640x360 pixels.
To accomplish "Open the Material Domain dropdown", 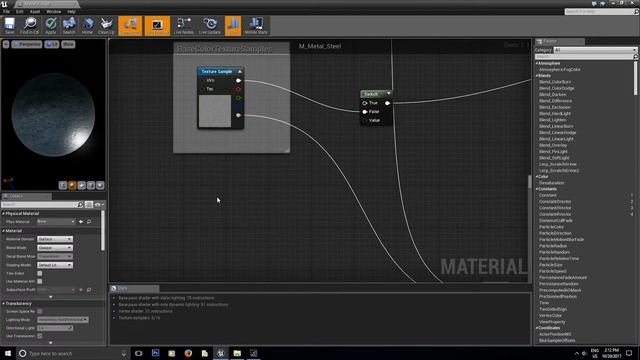I will [x=55, y=239].
